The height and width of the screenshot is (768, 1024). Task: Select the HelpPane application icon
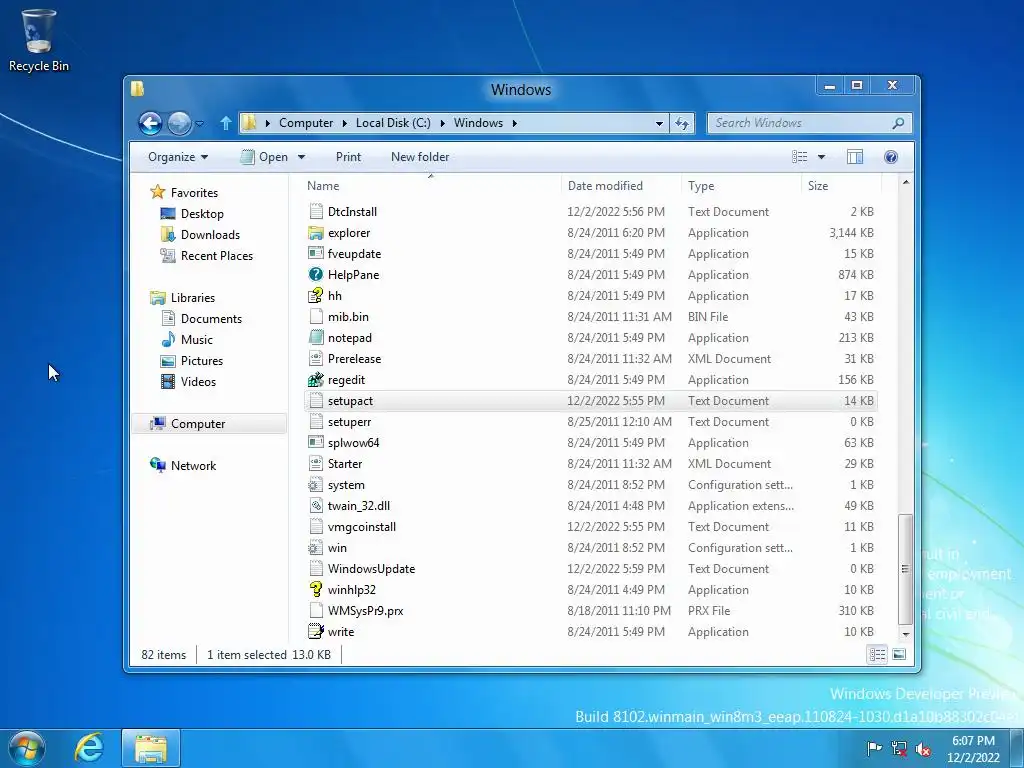(315, 274)
